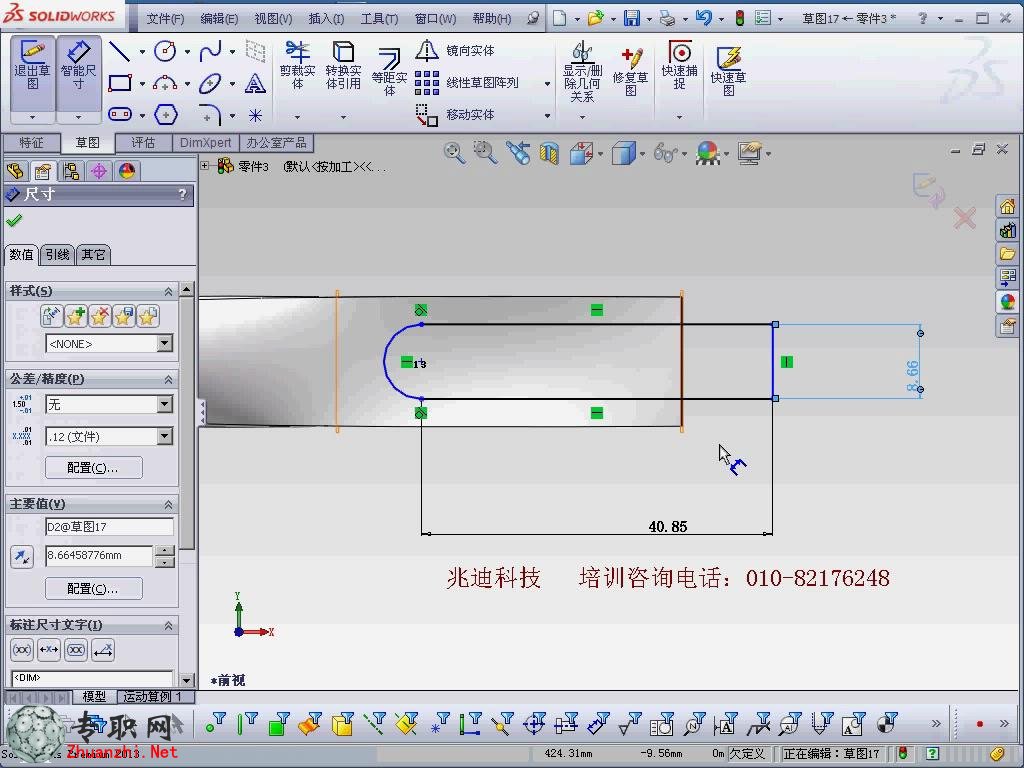Select the Spline sketch tool
Screen dimensions: 1024x768
coord(210,51)
